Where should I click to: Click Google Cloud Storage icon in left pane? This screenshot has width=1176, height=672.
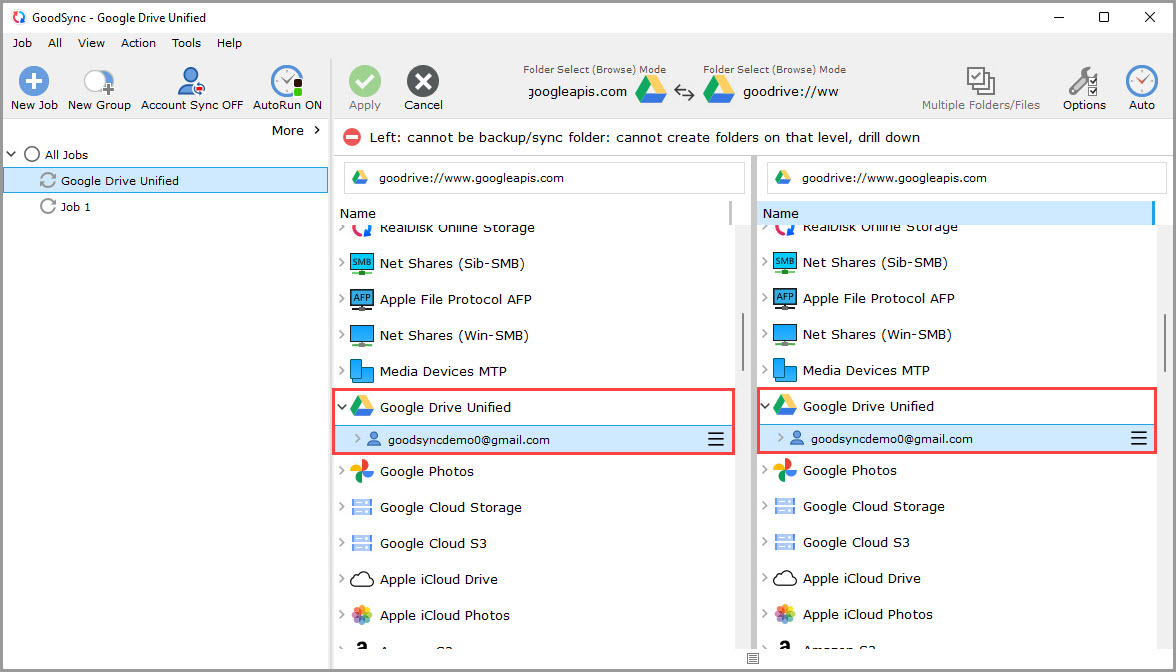coord(362,507)
